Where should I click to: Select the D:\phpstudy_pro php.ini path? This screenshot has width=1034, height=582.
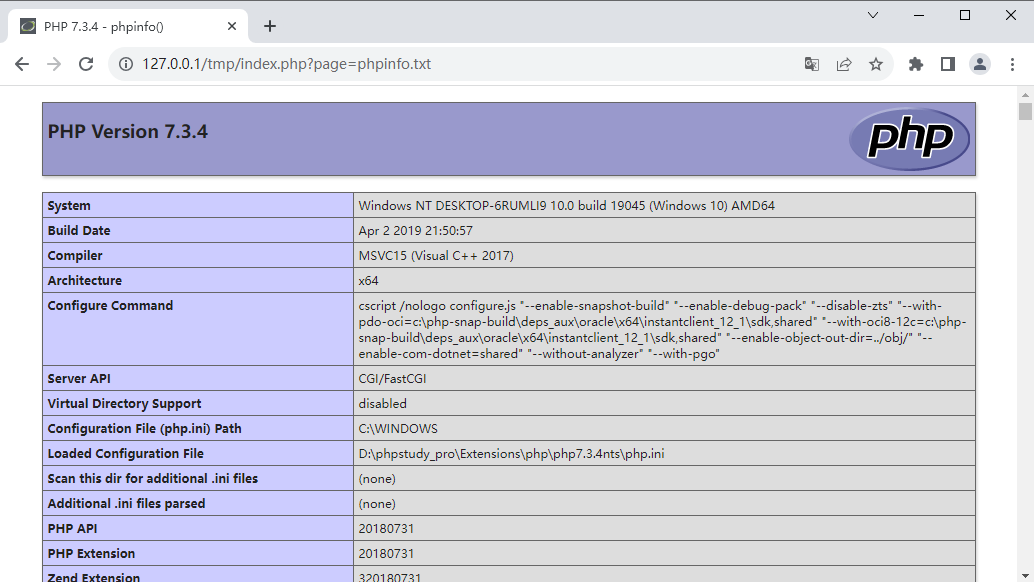[x=511, y=453]
